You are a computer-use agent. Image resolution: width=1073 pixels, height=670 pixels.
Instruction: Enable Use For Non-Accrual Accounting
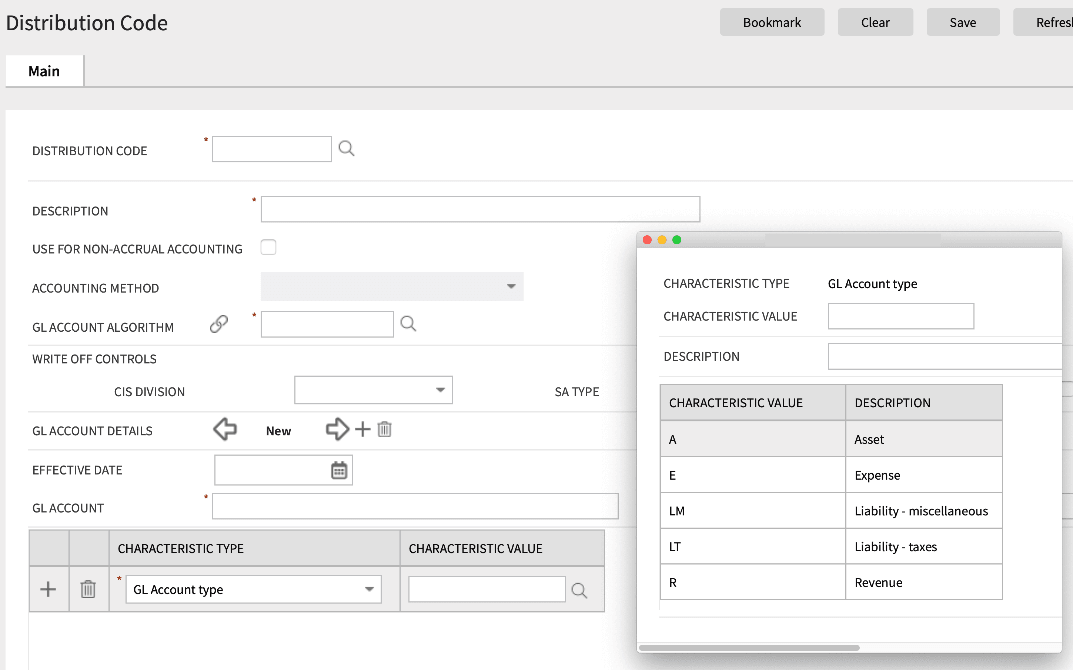pos(268,247)
